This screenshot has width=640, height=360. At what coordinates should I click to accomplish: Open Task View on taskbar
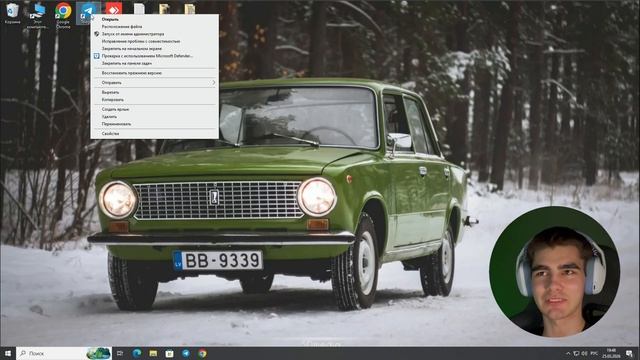point(120,353)
